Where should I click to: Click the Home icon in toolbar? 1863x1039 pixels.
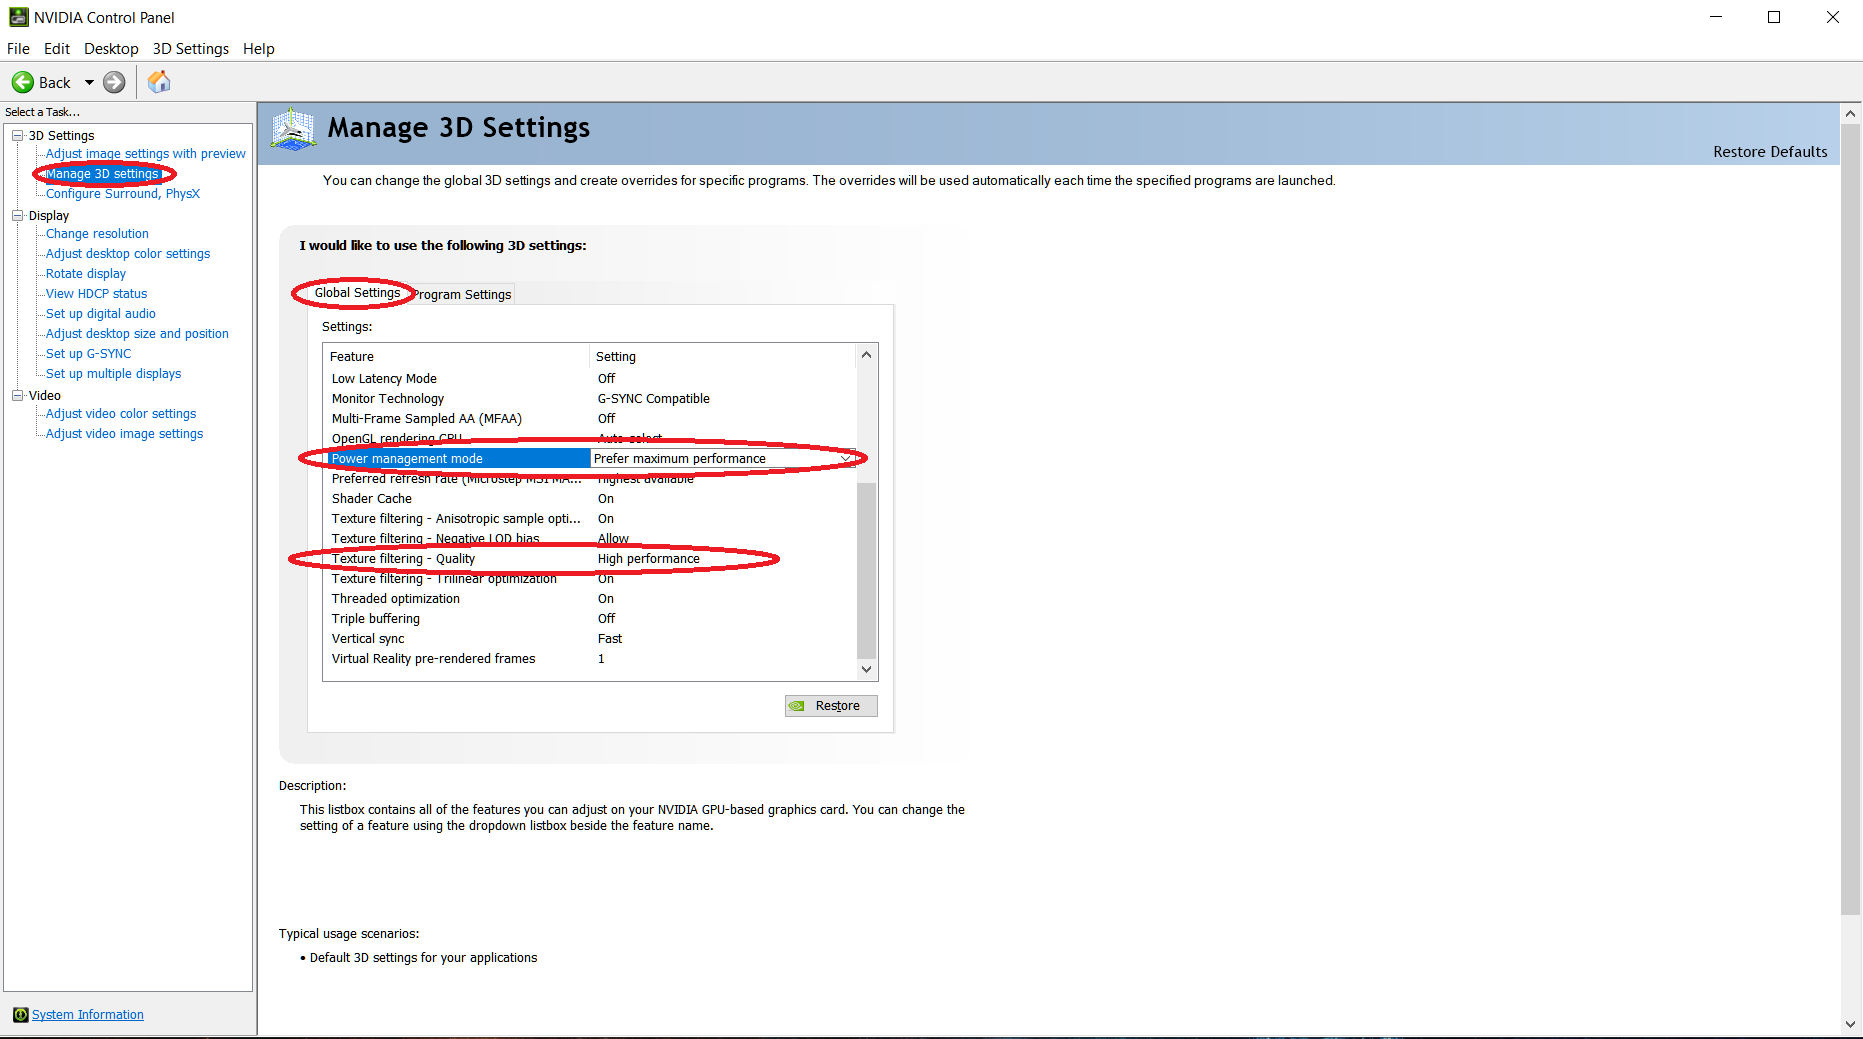159,82
